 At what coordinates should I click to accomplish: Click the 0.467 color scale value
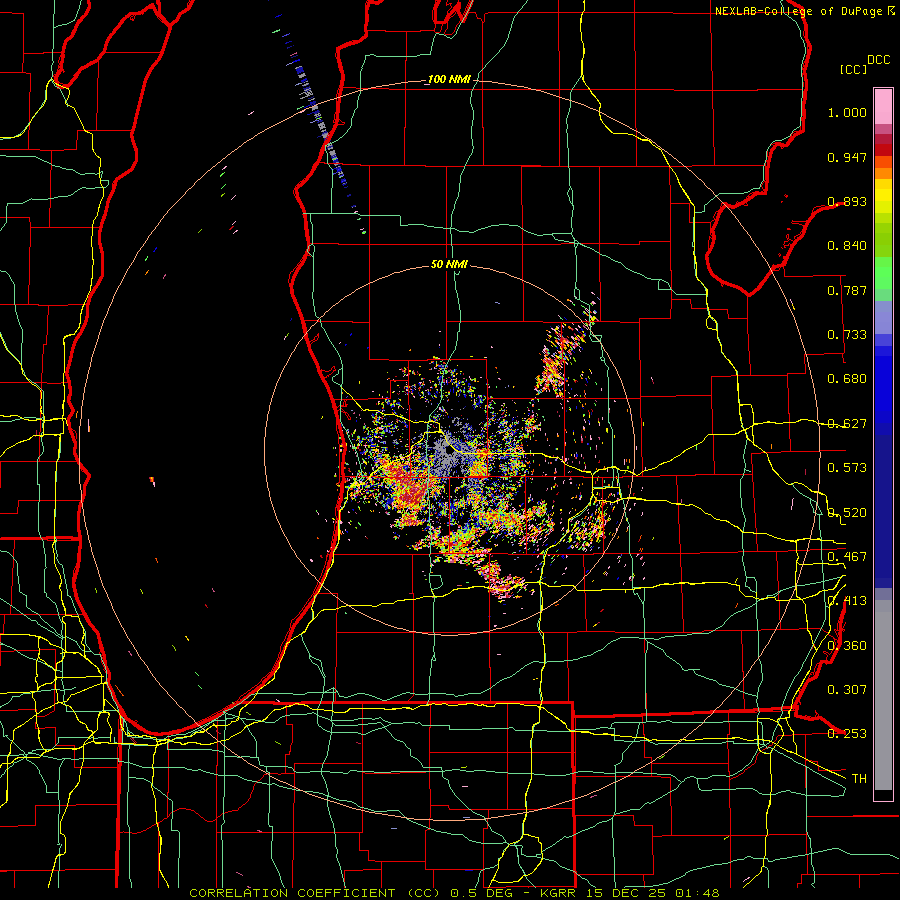[847, 557]
